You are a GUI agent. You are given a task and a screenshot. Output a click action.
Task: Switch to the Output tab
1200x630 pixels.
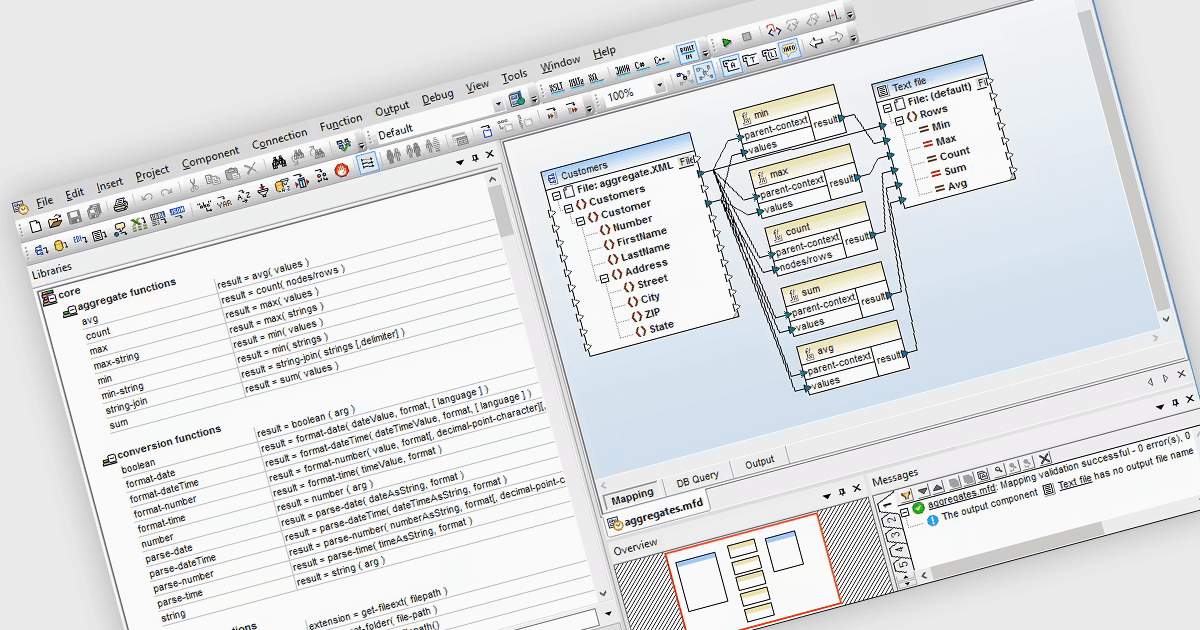tap(759, 462)
